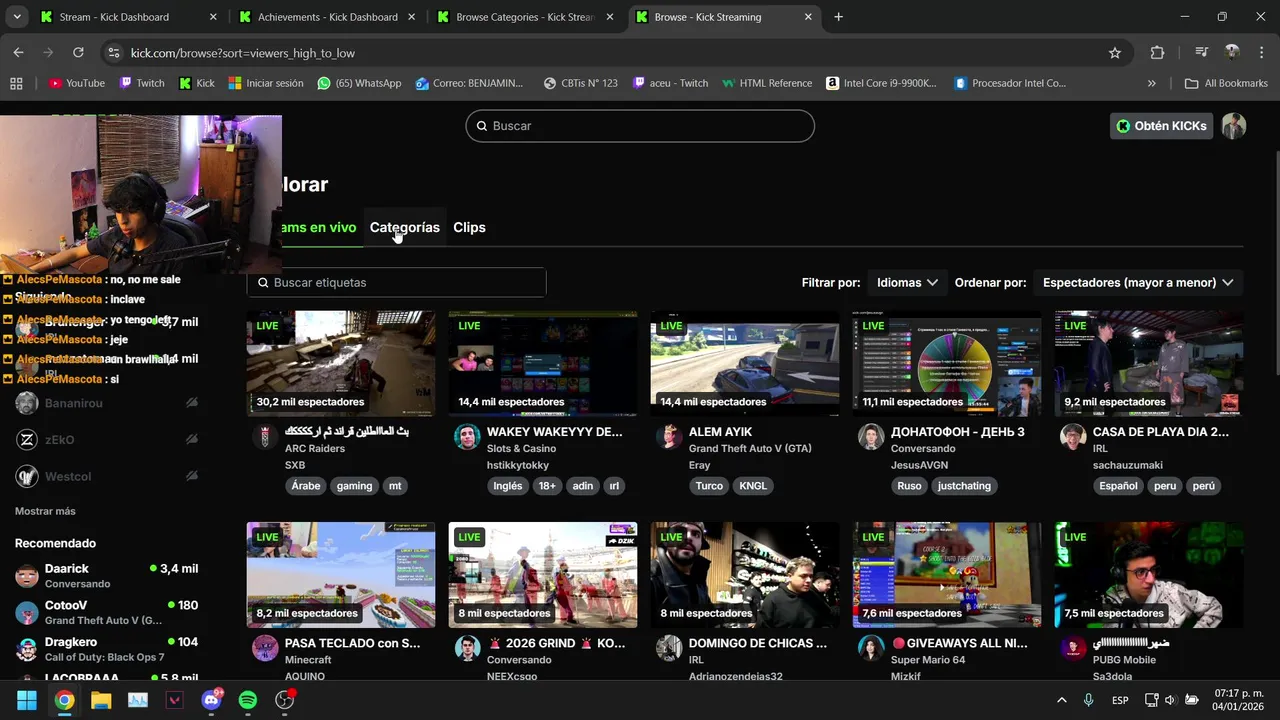Open the Grand Theft Auto V (GTA) category link under ALEM AYIK
This screenshot has width=1280, height=720.
[750, 449]
